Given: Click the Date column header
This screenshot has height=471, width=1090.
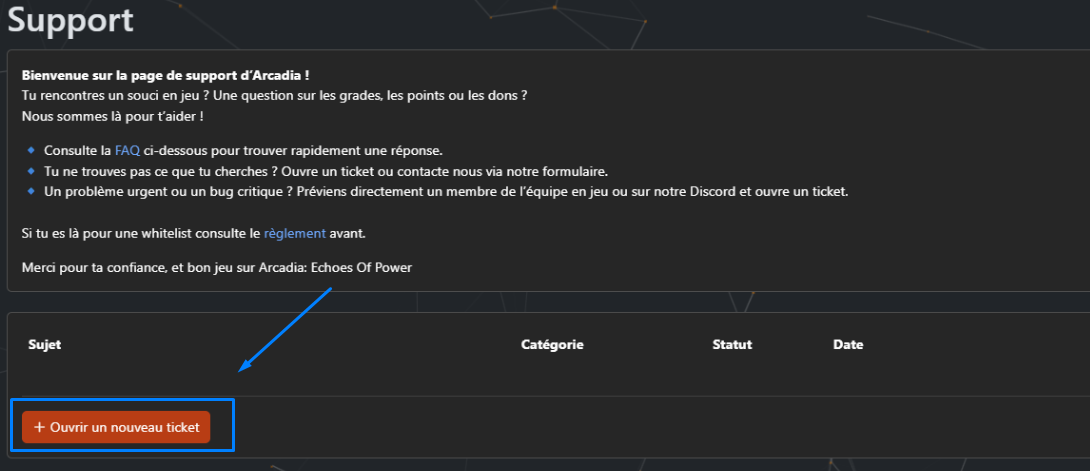Looking at the screenshot, I should (x=848, y=345).
